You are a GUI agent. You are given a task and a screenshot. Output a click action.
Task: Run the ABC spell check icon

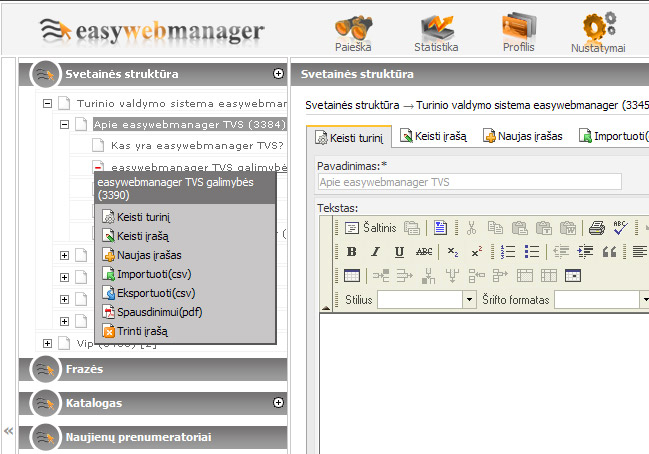coord(620,228)
